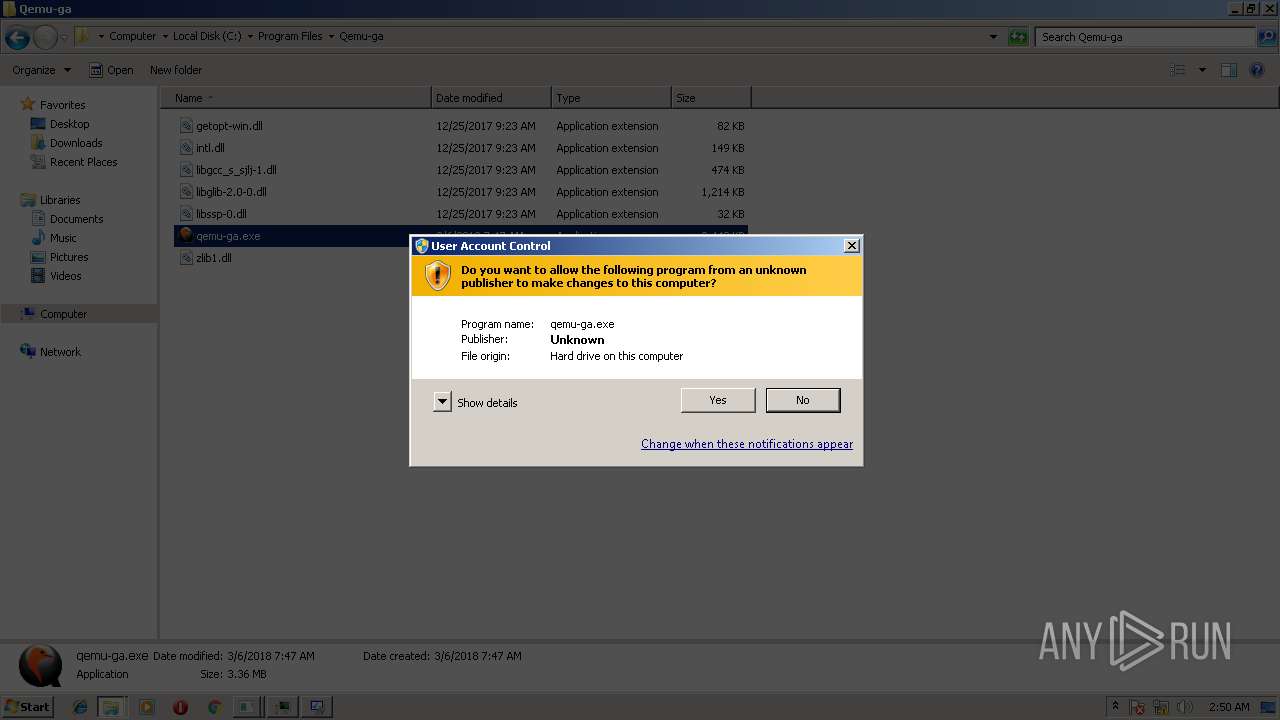Close the User Account Control dialog
Image resolution: width=1280 pixels, height=720 pixels.
(x=852, y=246)
